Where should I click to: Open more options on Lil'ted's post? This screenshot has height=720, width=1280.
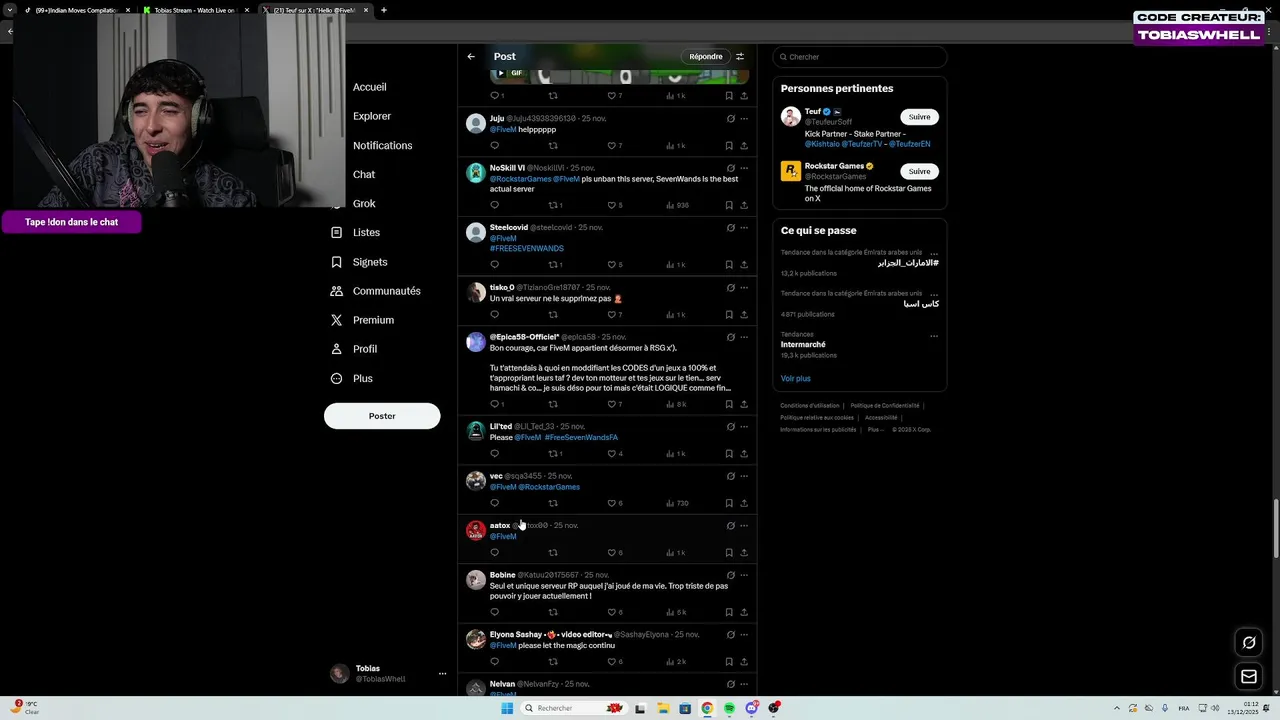(744, 427)
